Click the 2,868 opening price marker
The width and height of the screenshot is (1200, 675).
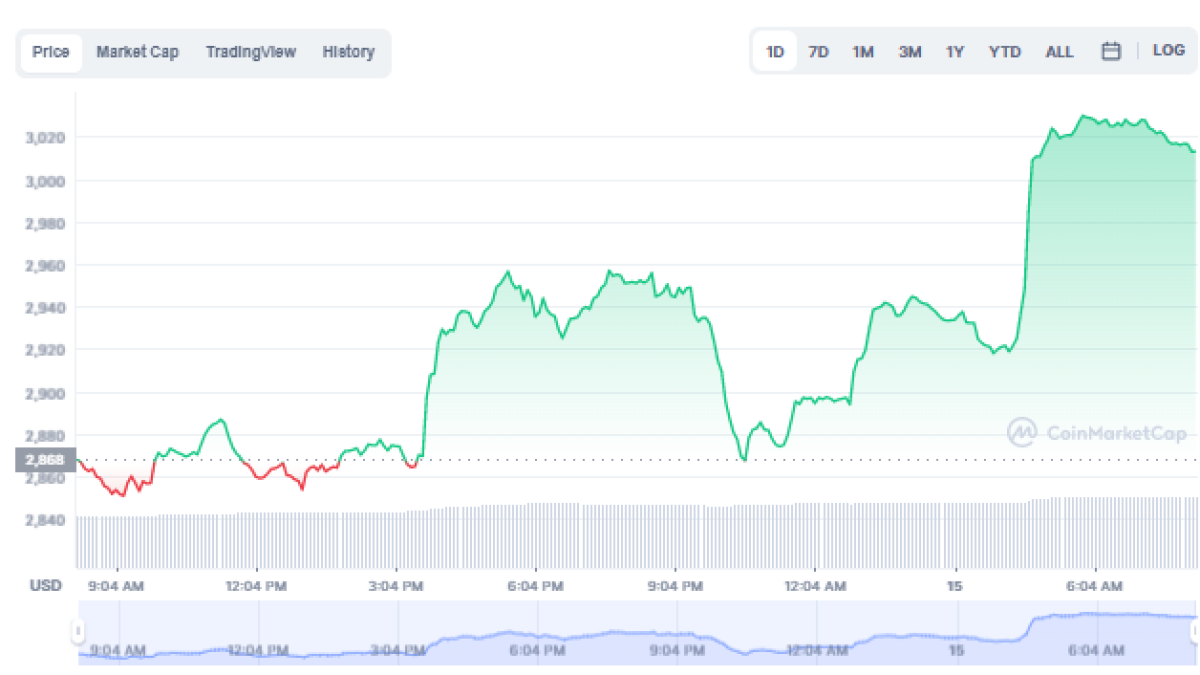click(x=45, y=460)
